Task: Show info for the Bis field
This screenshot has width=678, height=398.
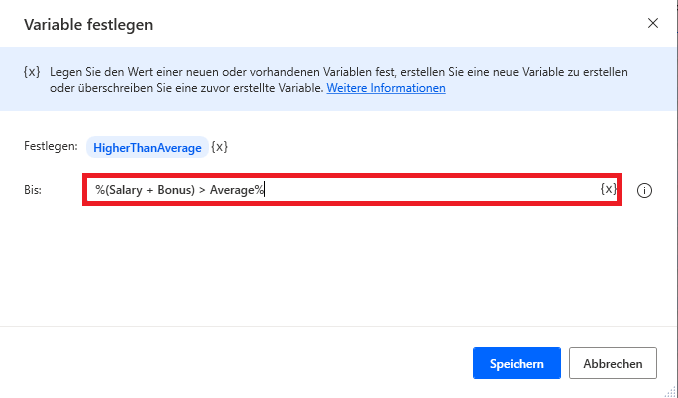Action: [x=644, y=190]
